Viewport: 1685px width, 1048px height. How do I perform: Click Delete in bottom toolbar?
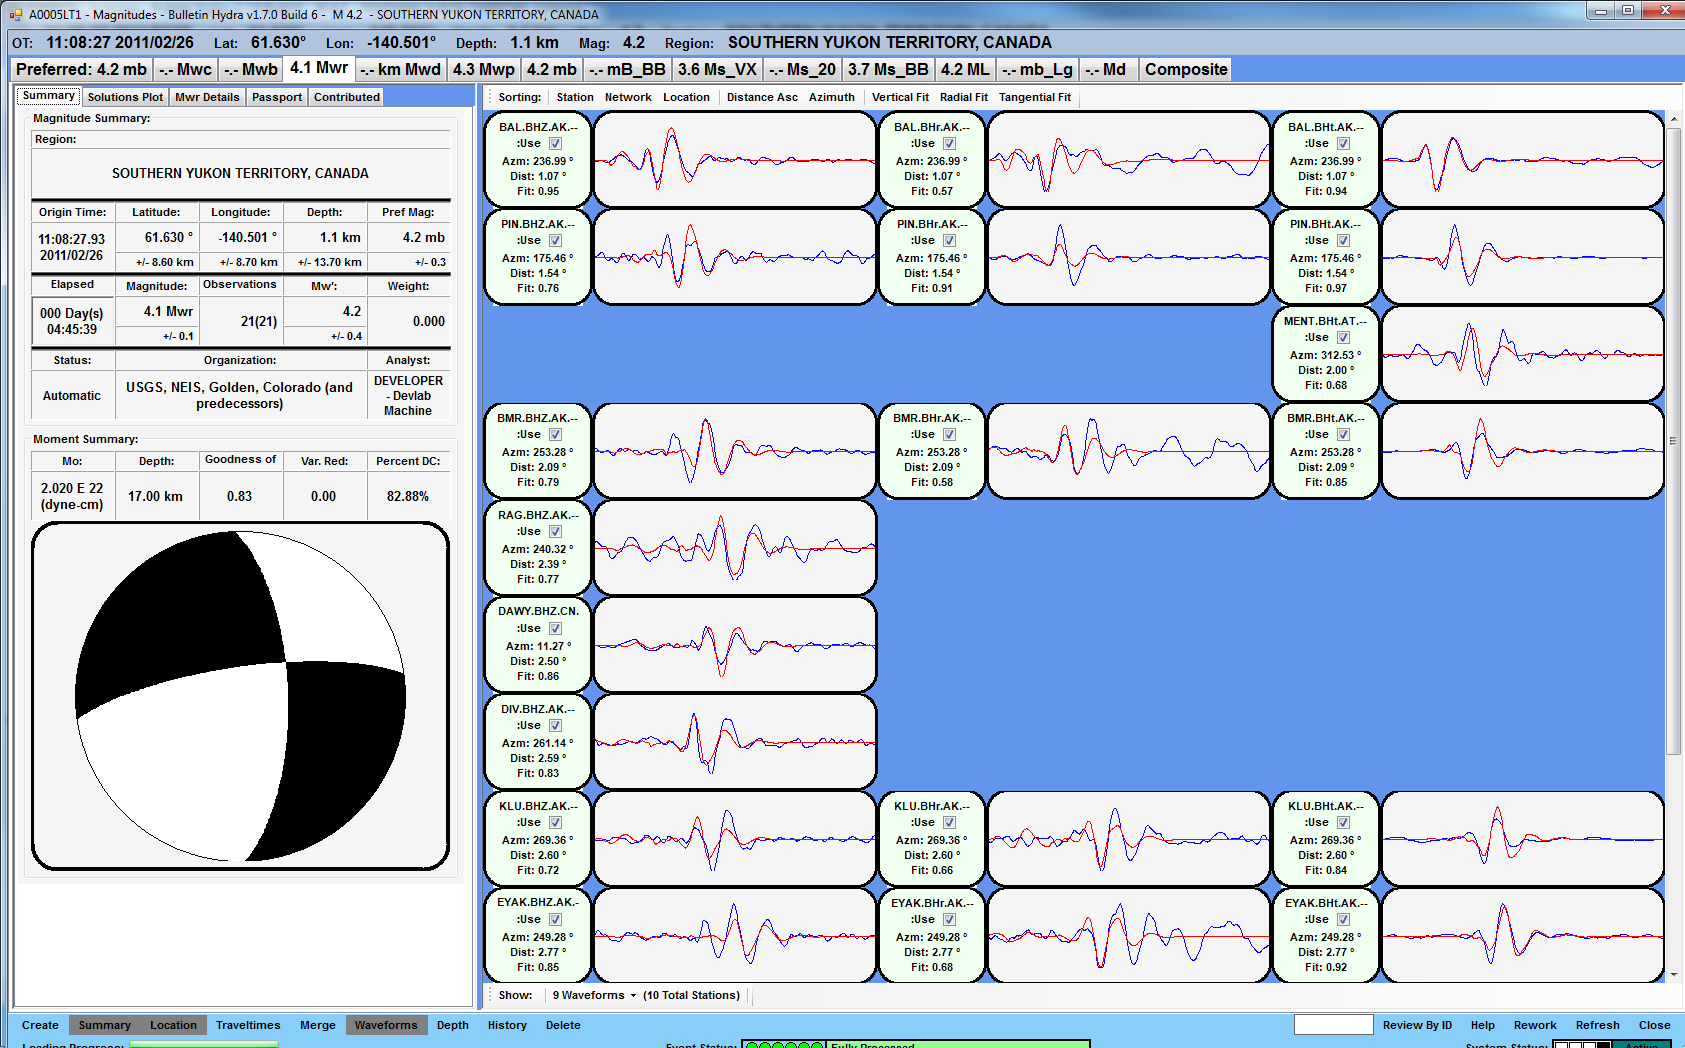[x=563, y=1025]
